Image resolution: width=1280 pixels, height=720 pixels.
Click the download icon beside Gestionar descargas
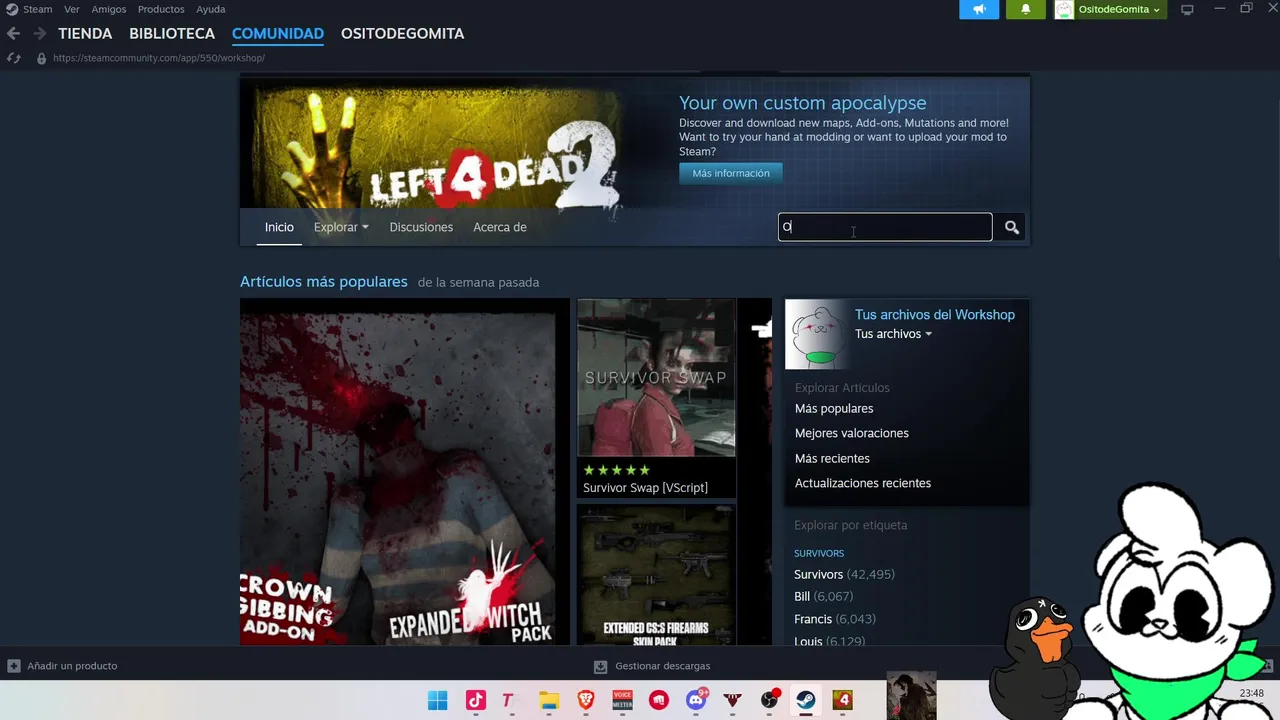click(600, 666)
